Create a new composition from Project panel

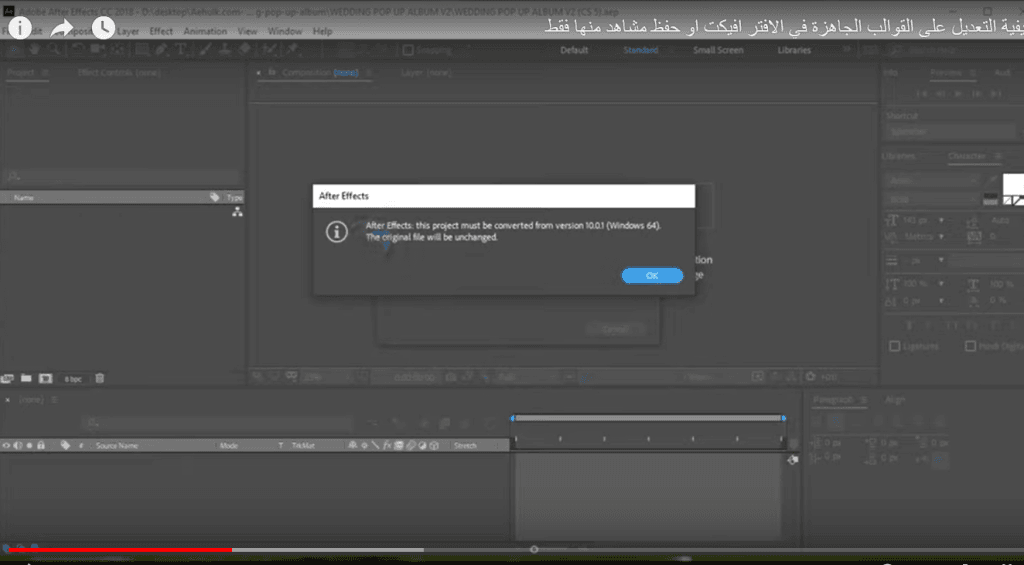pos(45,378)
